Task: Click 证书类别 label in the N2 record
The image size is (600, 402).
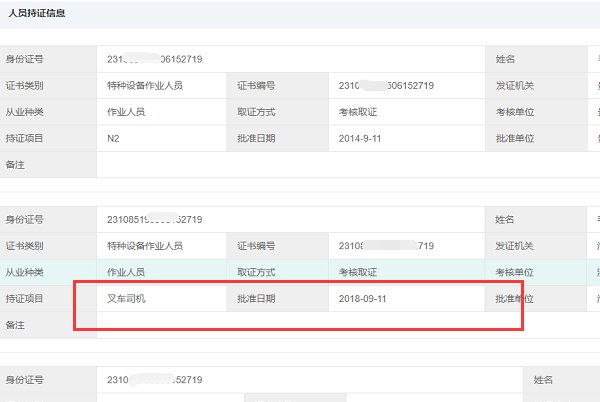Action: tap(24, 86)
